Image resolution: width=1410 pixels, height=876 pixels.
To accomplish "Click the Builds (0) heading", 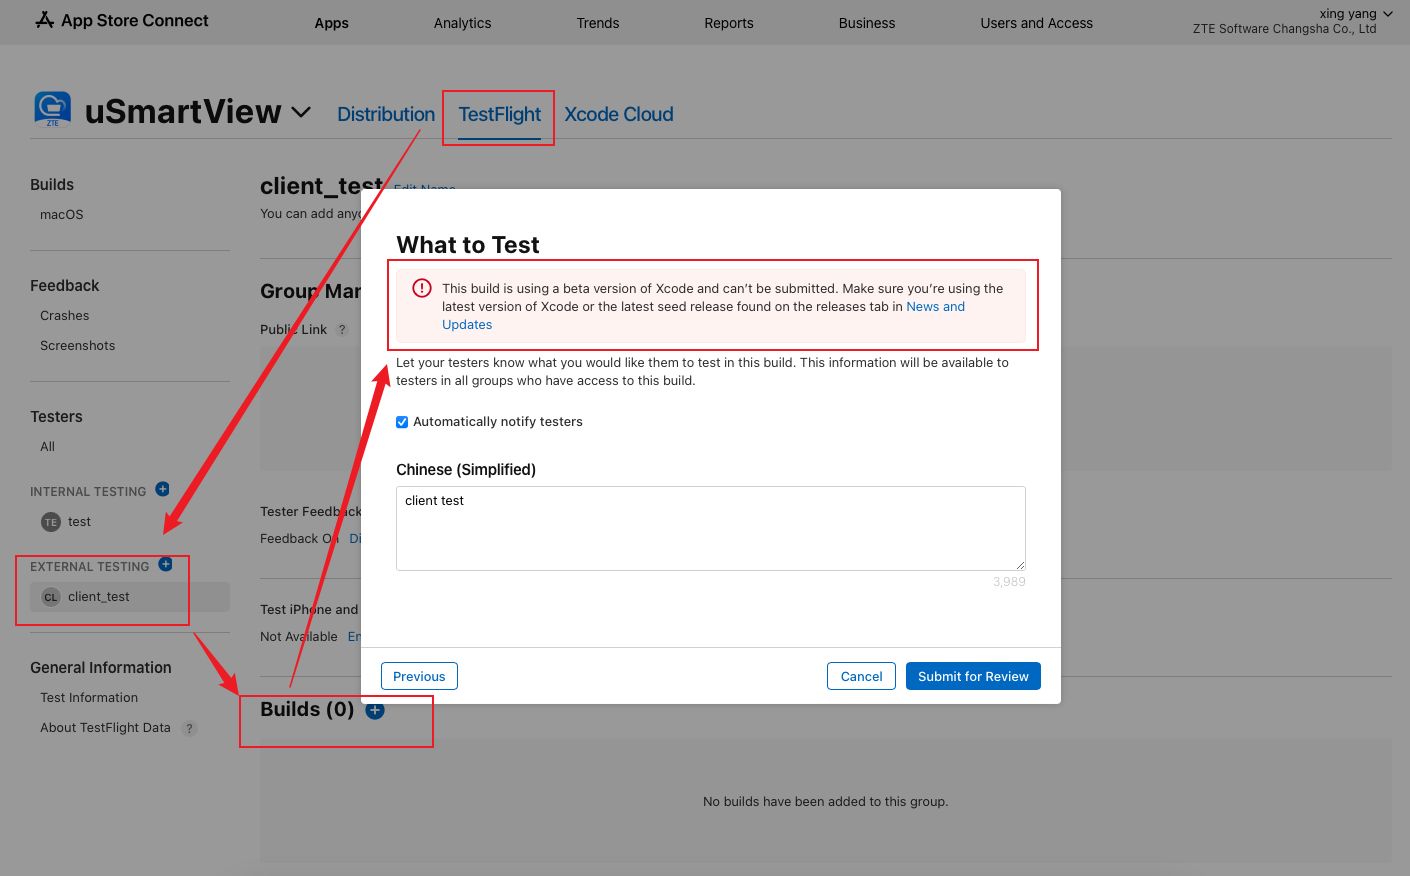I will pos(307,709).
